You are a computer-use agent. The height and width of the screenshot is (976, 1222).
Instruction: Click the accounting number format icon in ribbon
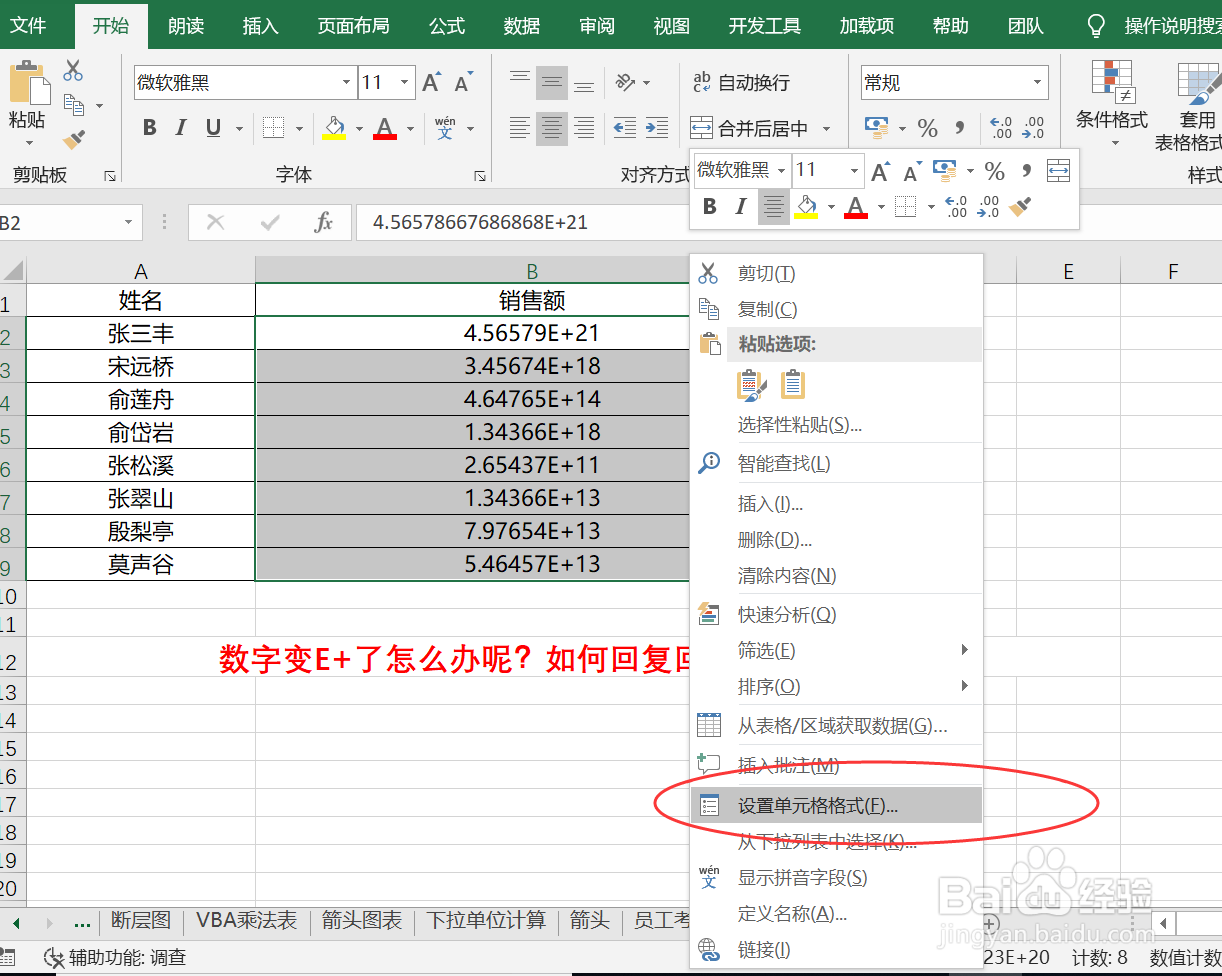pyautogui.click(x=877, y=128)
